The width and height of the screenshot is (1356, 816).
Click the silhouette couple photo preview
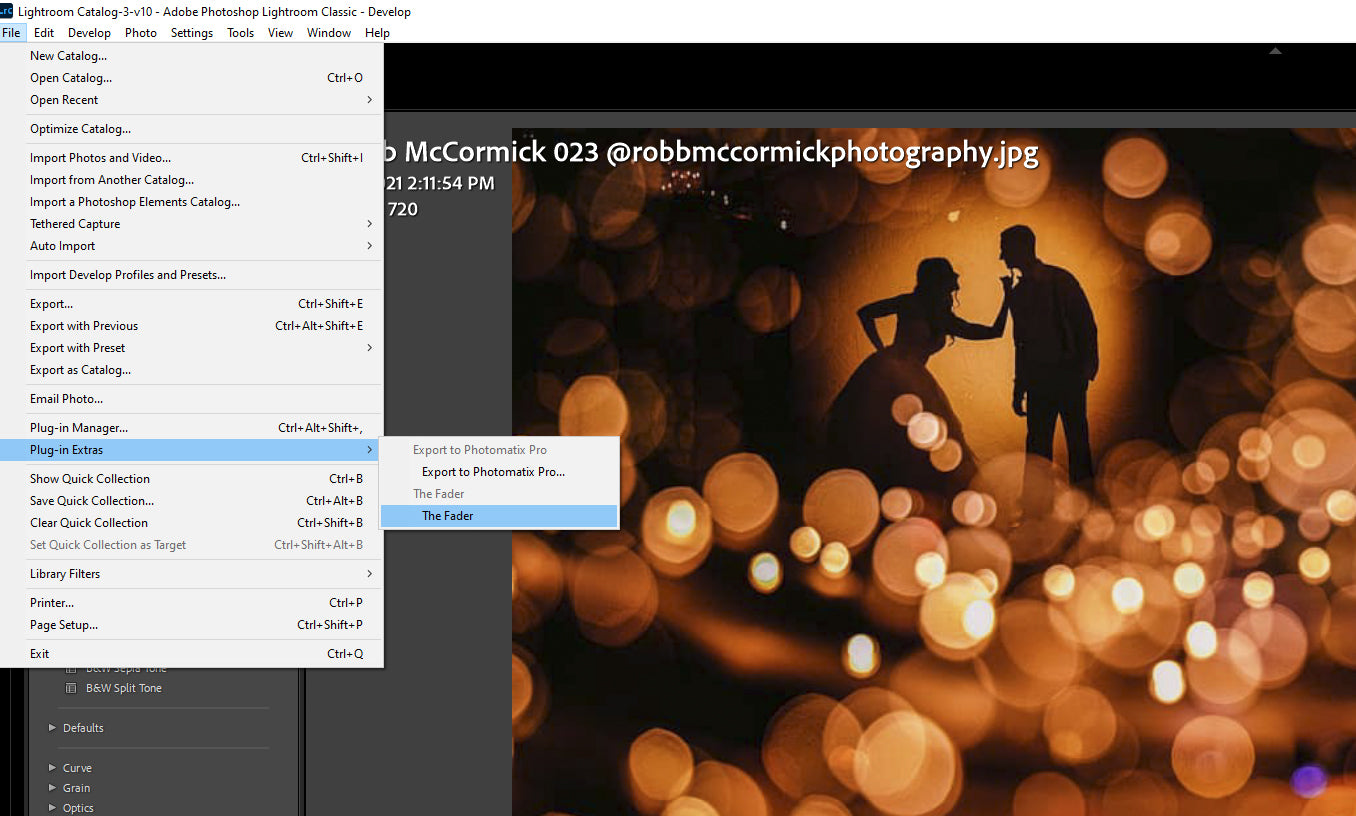pyautogui.click(x=934, y=472)
